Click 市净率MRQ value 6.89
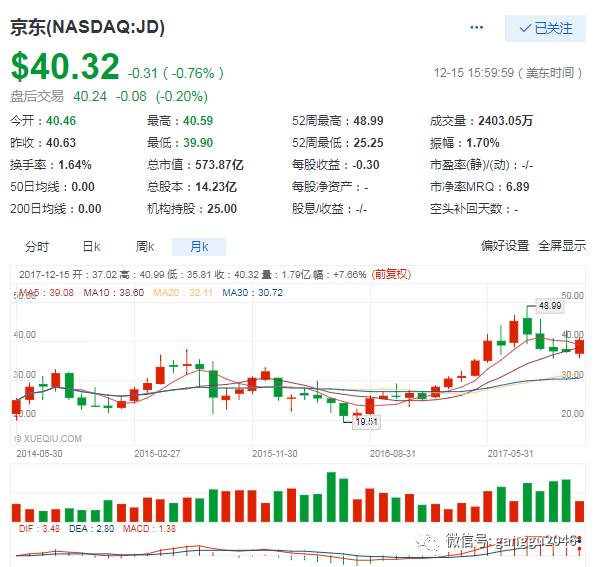Screen dimensions: 595x567 coord(518,187)
